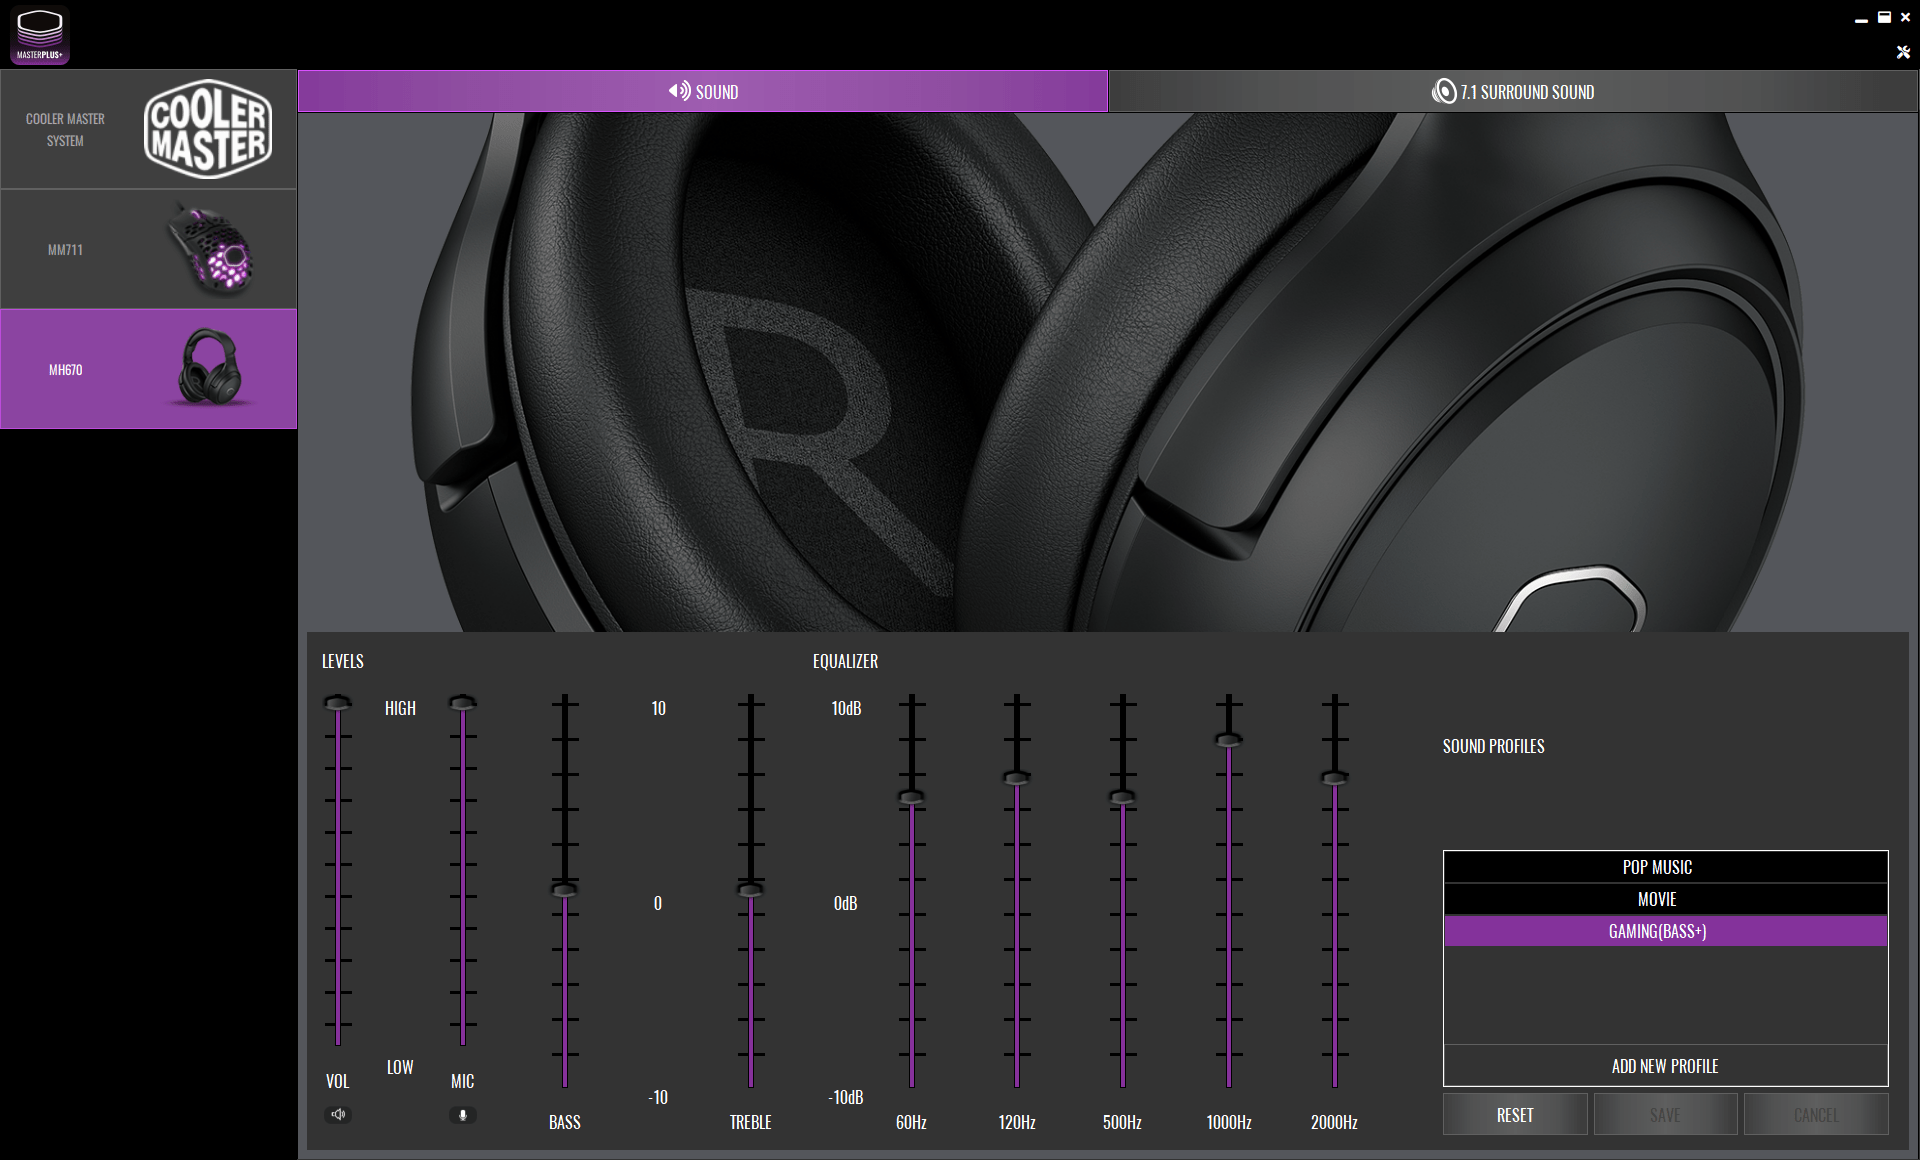The width and height of the screenshot is (1920, 1160).
Task: Mute the microphone icon below MIC
Action: 462,1114
